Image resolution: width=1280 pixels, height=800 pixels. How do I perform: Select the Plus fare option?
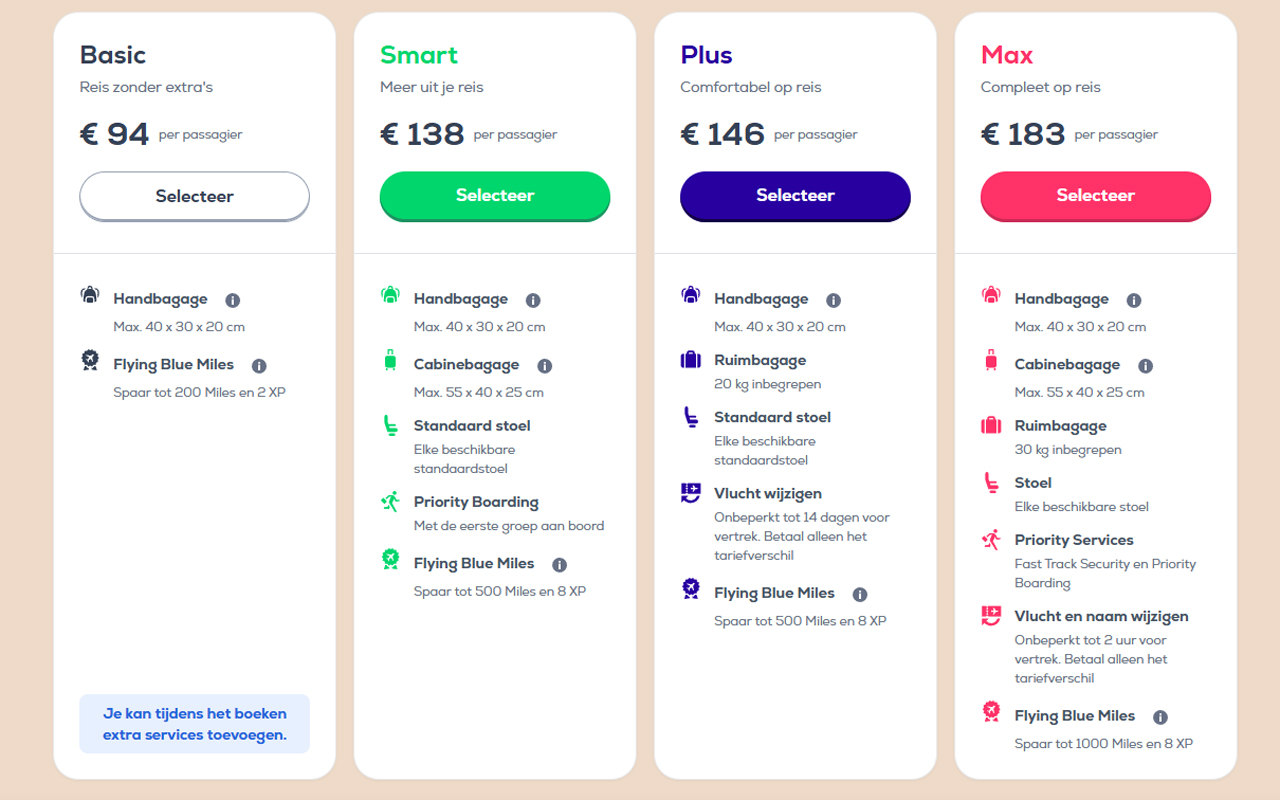pos(795,195)
